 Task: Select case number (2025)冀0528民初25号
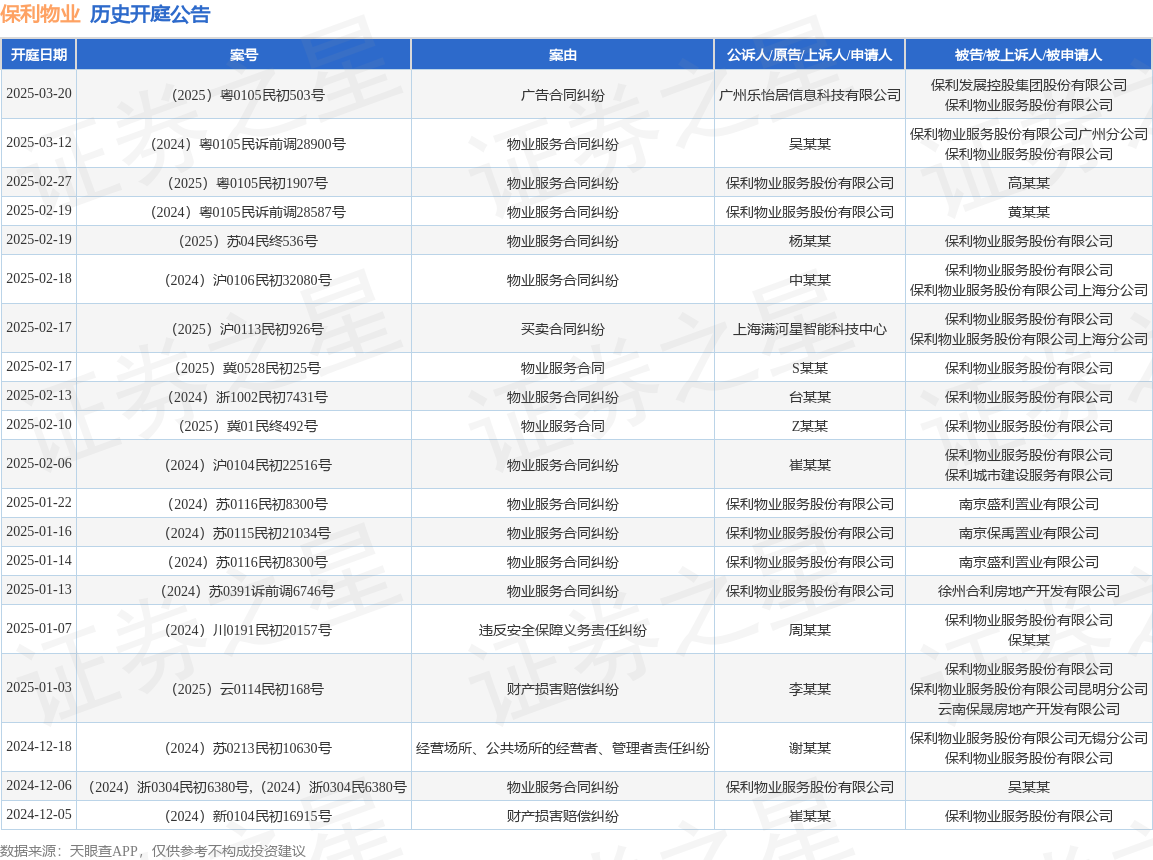(x=243, y=368)
